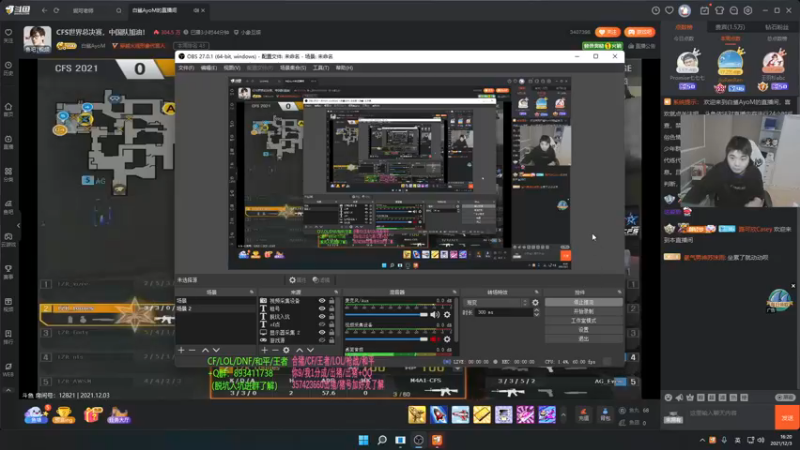Viewport: 800px width, 450px height.
Task: Open the home icon in left sidebar
Action: point(8,109)
